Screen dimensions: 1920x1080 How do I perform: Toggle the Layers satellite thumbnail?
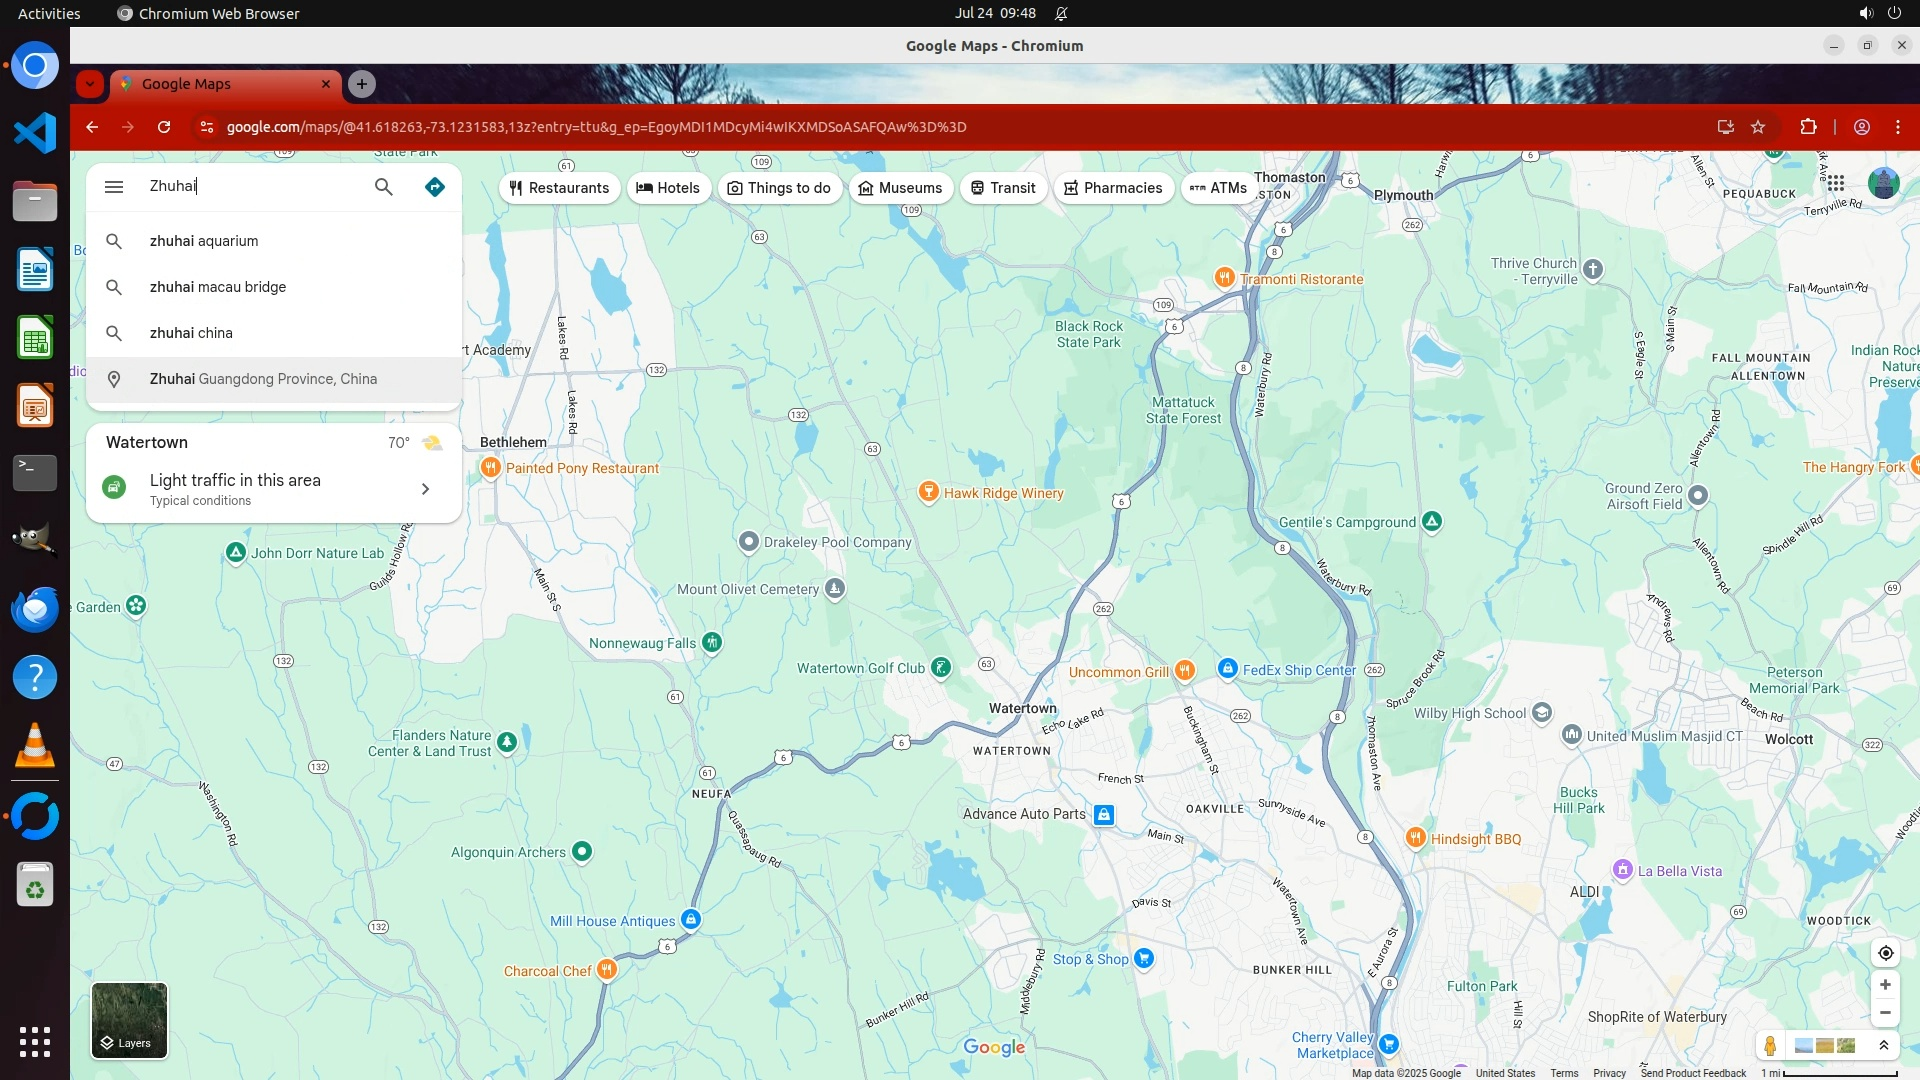(129, 1020)
